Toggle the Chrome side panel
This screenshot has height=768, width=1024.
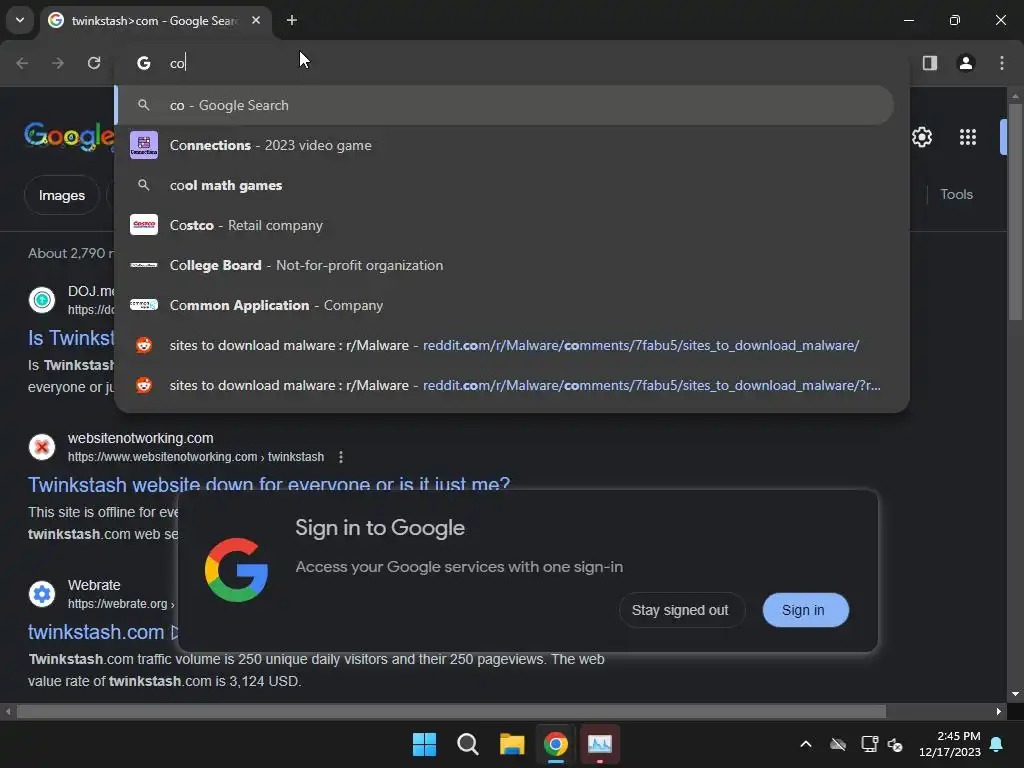click(x=930, y=63)
